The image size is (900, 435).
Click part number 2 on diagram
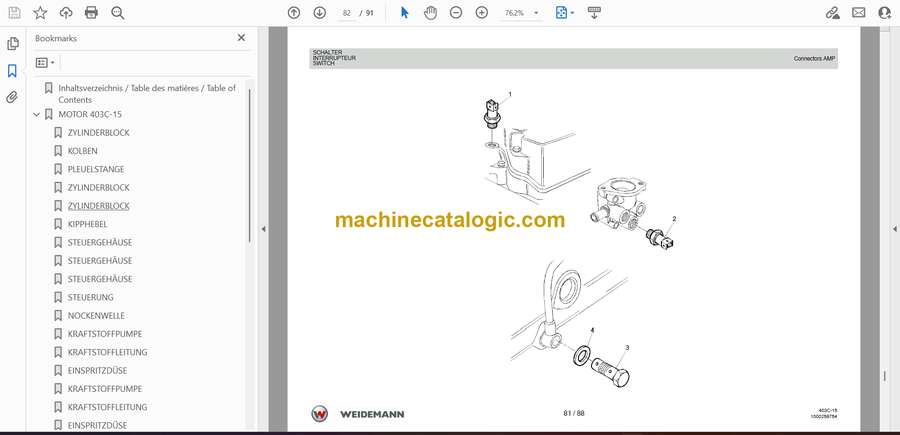674,219
